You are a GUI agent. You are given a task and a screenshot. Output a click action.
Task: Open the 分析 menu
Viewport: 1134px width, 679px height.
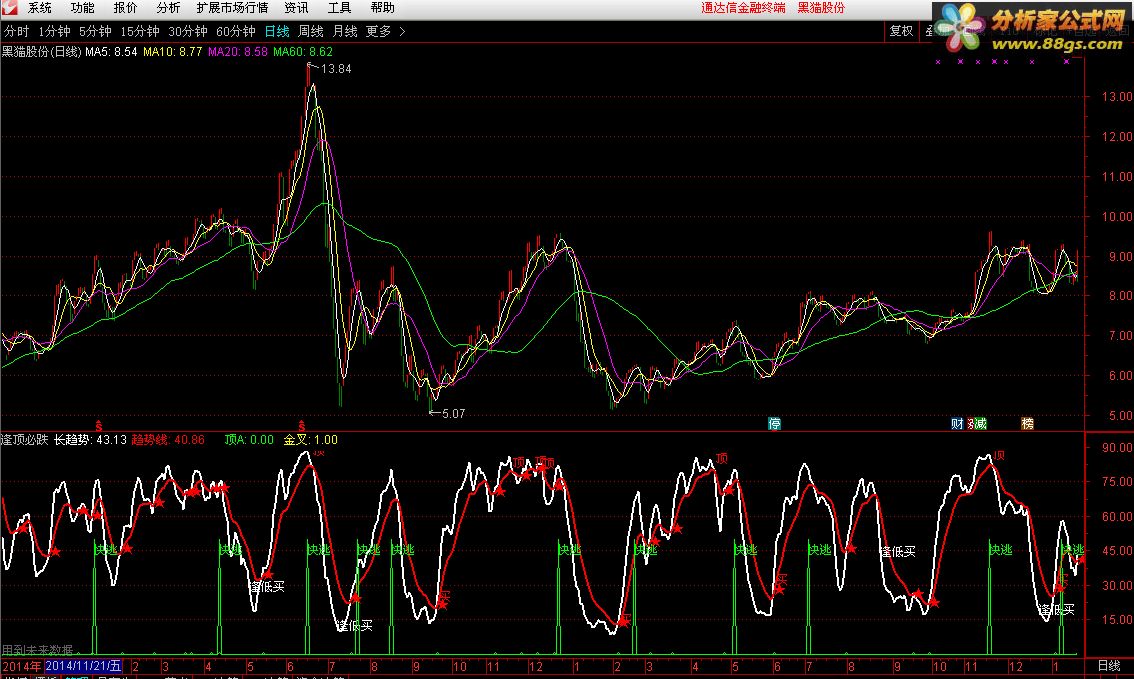point(168,8)
